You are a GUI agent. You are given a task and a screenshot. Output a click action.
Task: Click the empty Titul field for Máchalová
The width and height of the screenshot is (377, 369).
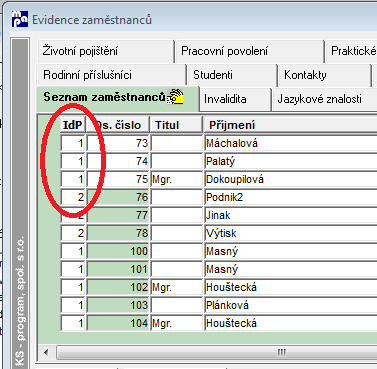(x=176, y=143)
